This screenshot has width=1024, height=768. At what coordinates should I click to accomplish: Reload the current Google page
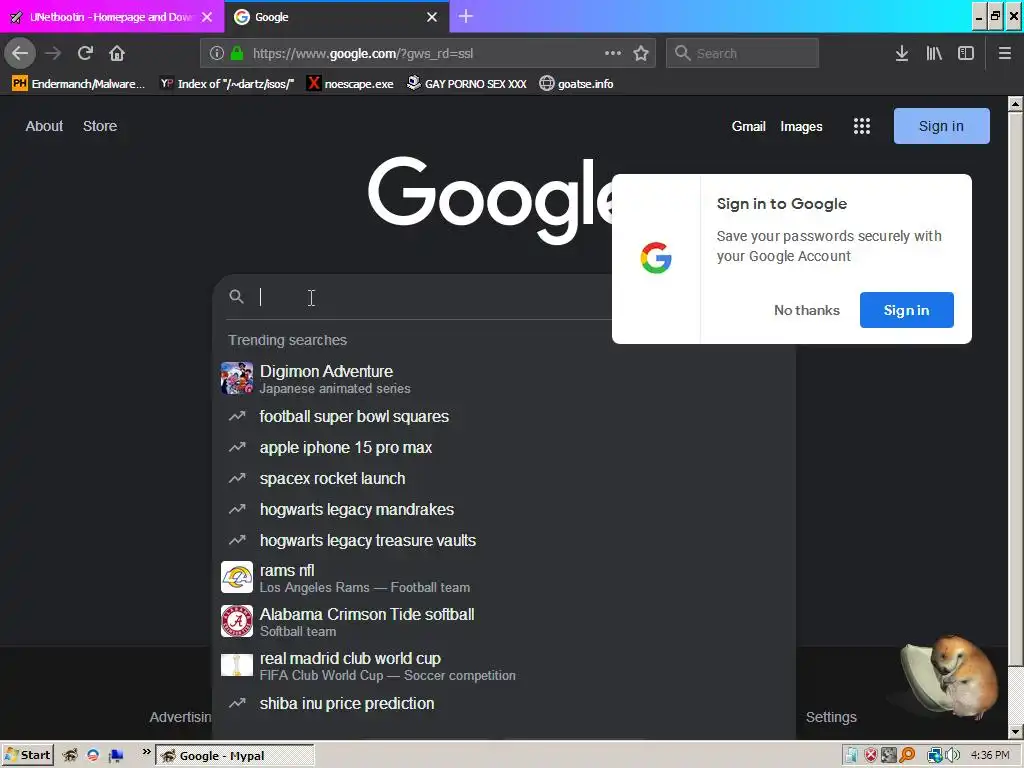pos(85,54)
